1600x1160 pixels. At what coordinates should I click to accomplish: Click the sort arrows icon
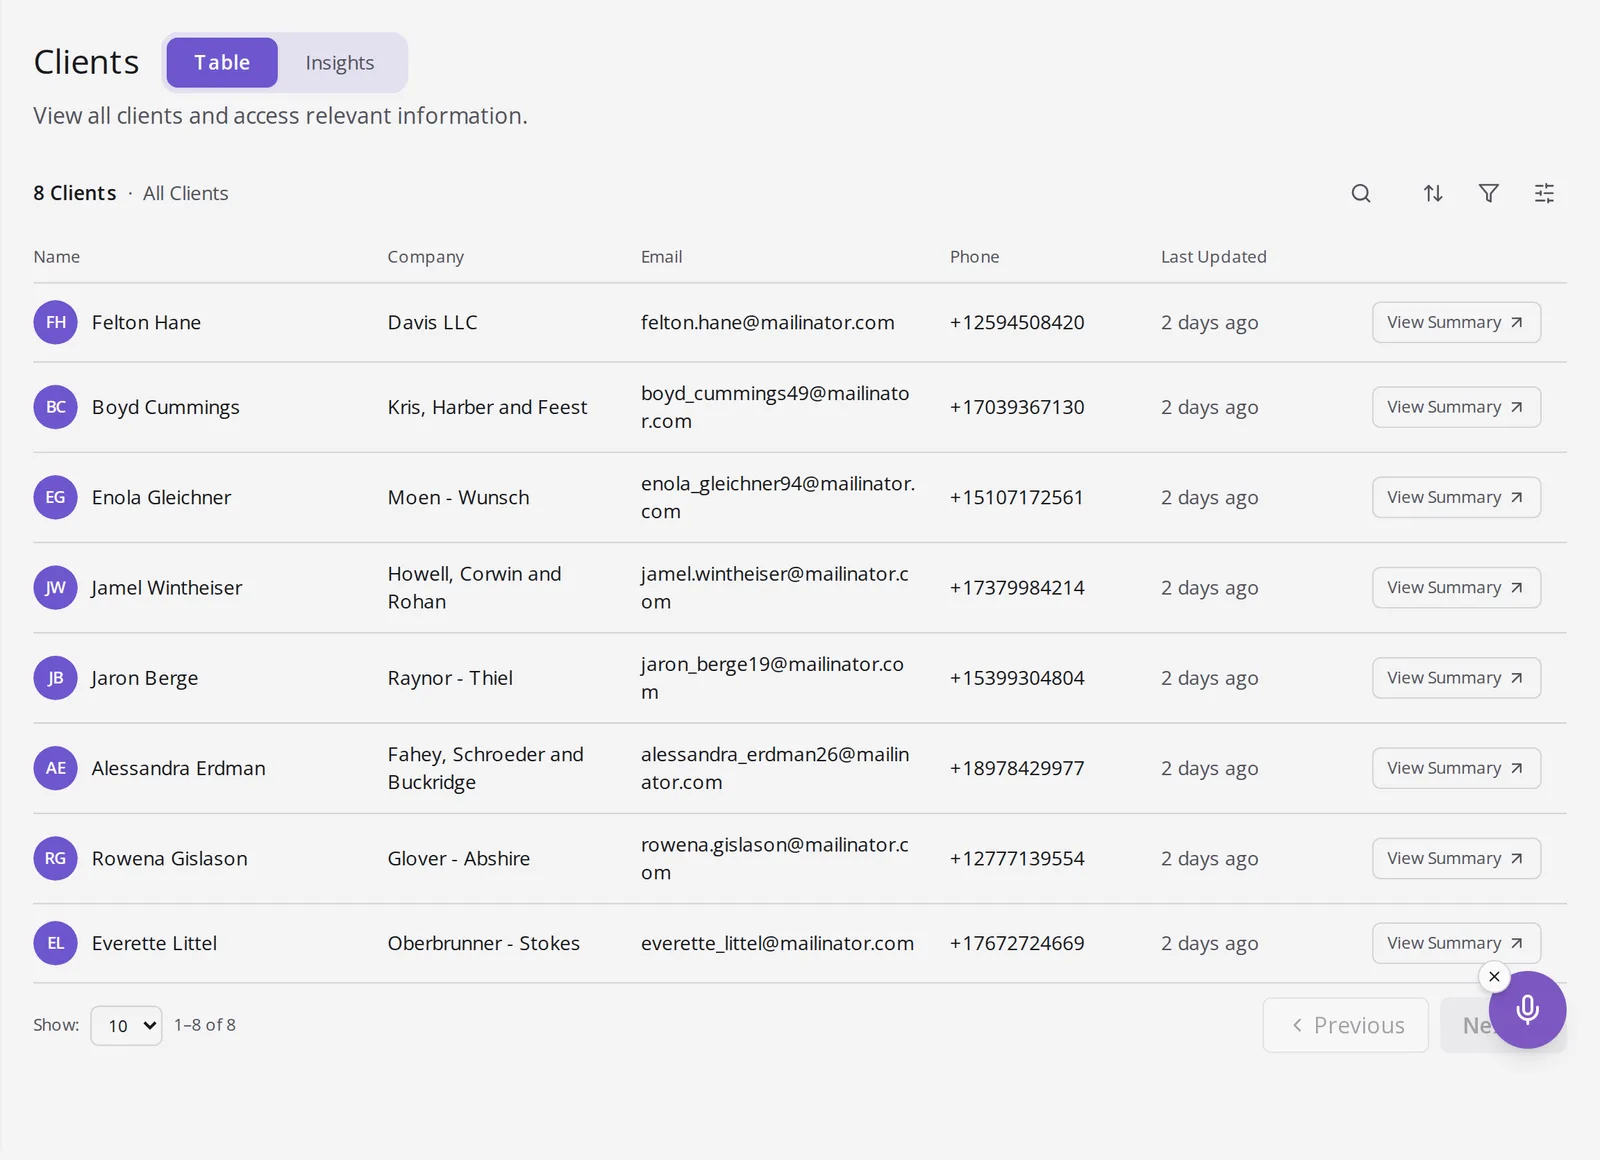pyautogui.click(x=1433, y=193)
